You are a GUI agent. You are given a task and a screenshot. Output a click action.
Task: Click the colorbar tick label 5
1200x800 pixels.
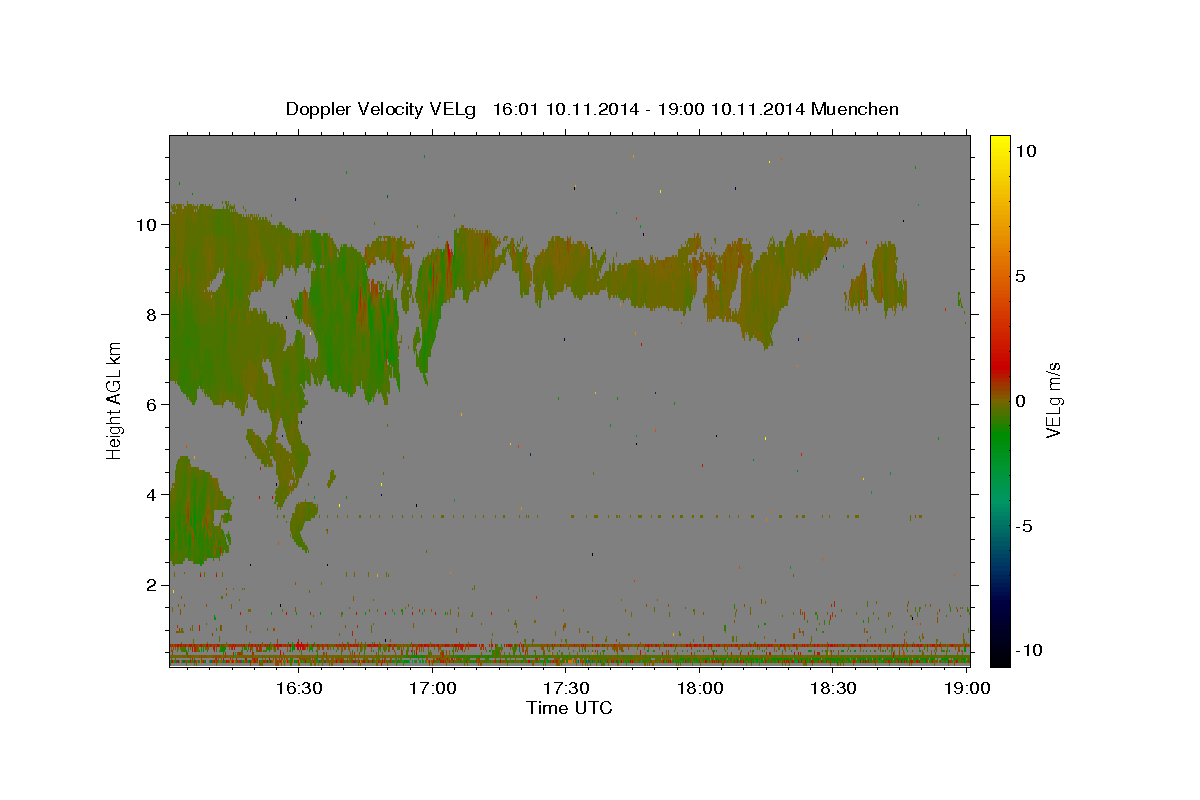[1021, 276]
